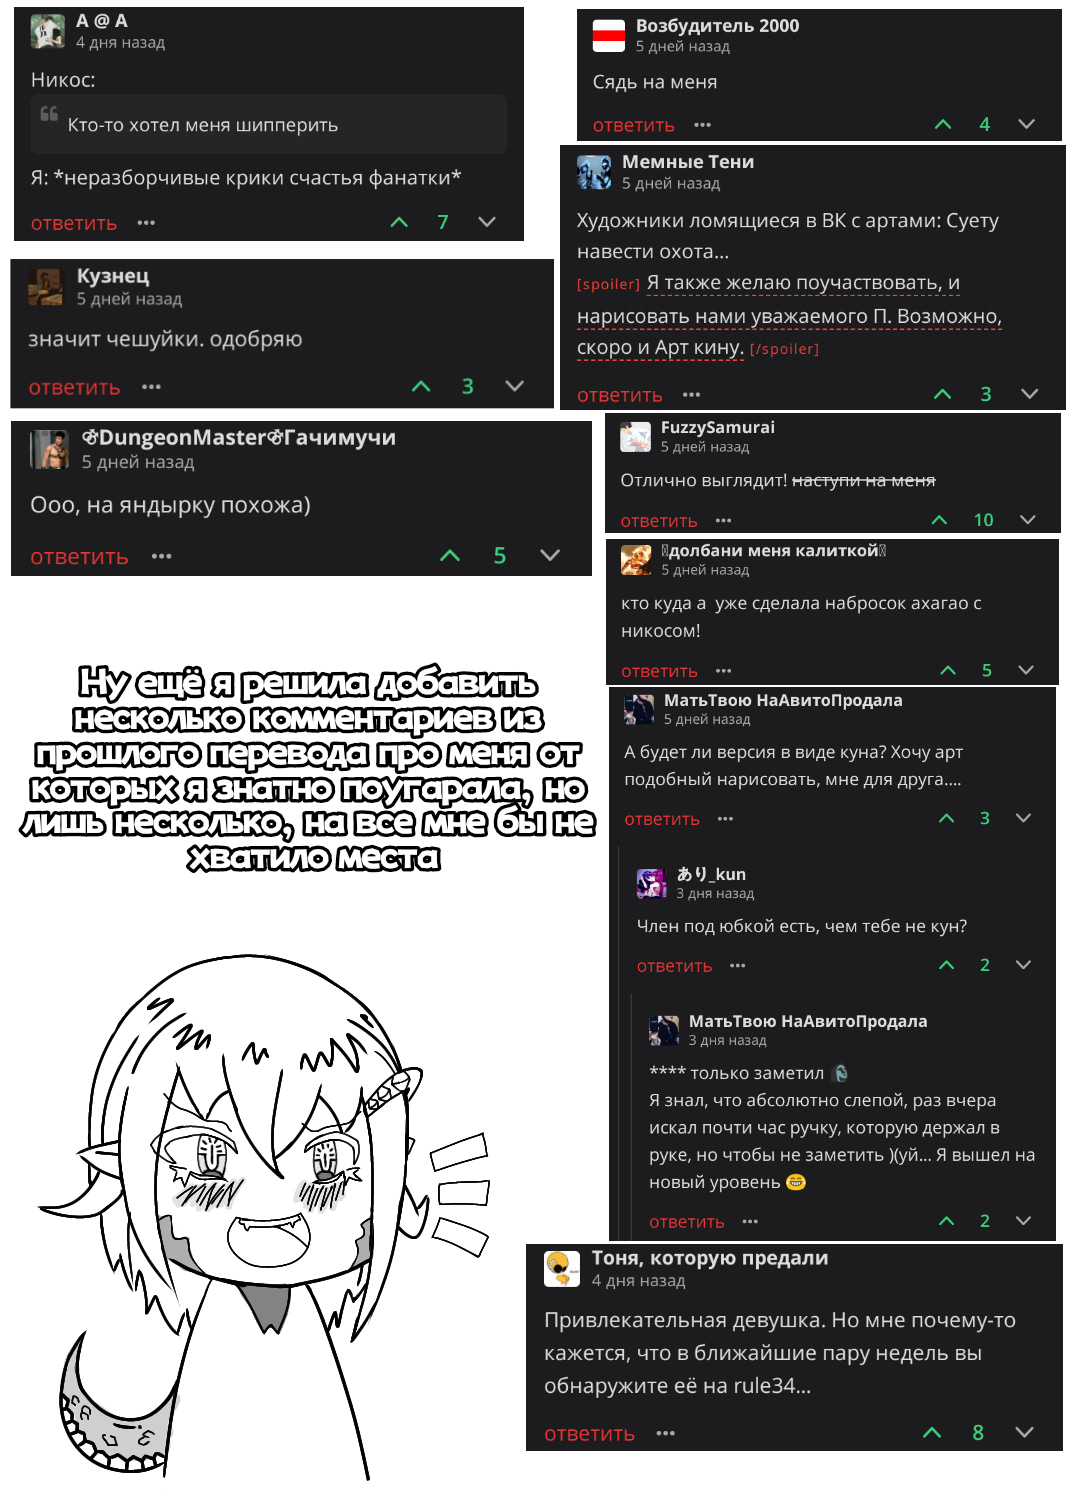Viewport: 1068px width, 1500px height.
Task: Downvote the DungeonMaster Гачимучи comment
Action: pos(550,555)
